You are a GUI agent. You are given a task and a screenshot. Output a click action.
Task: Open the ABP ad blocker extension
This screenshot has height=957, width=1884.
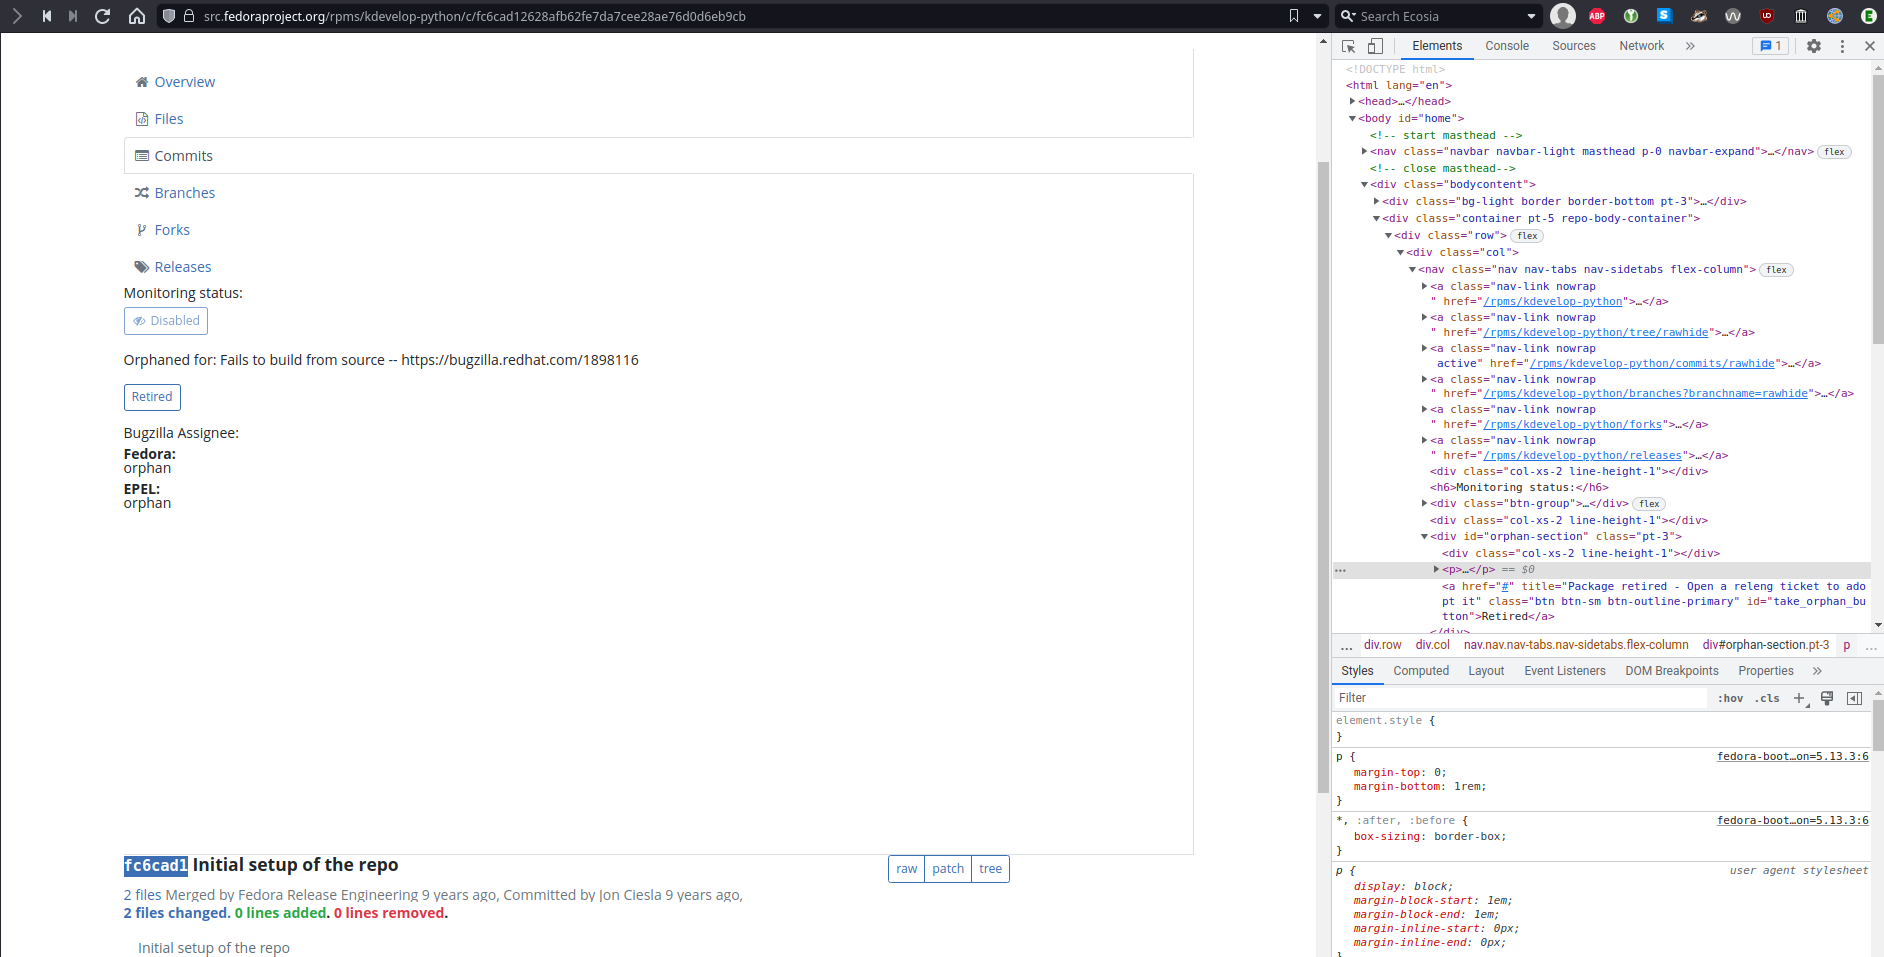pyautogui.click(x=1597, y=16)
